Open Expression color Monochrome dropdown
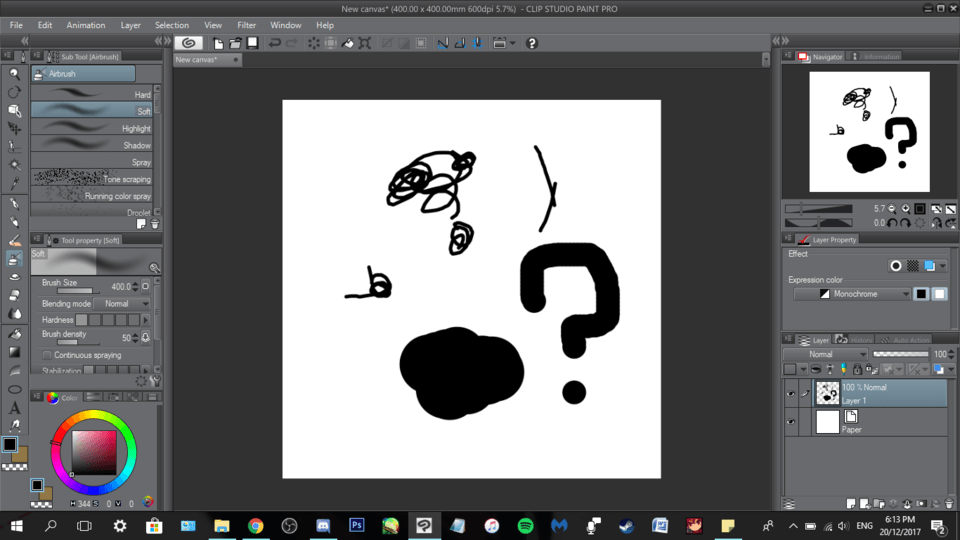The image size is (960, 540). [852, 294]
